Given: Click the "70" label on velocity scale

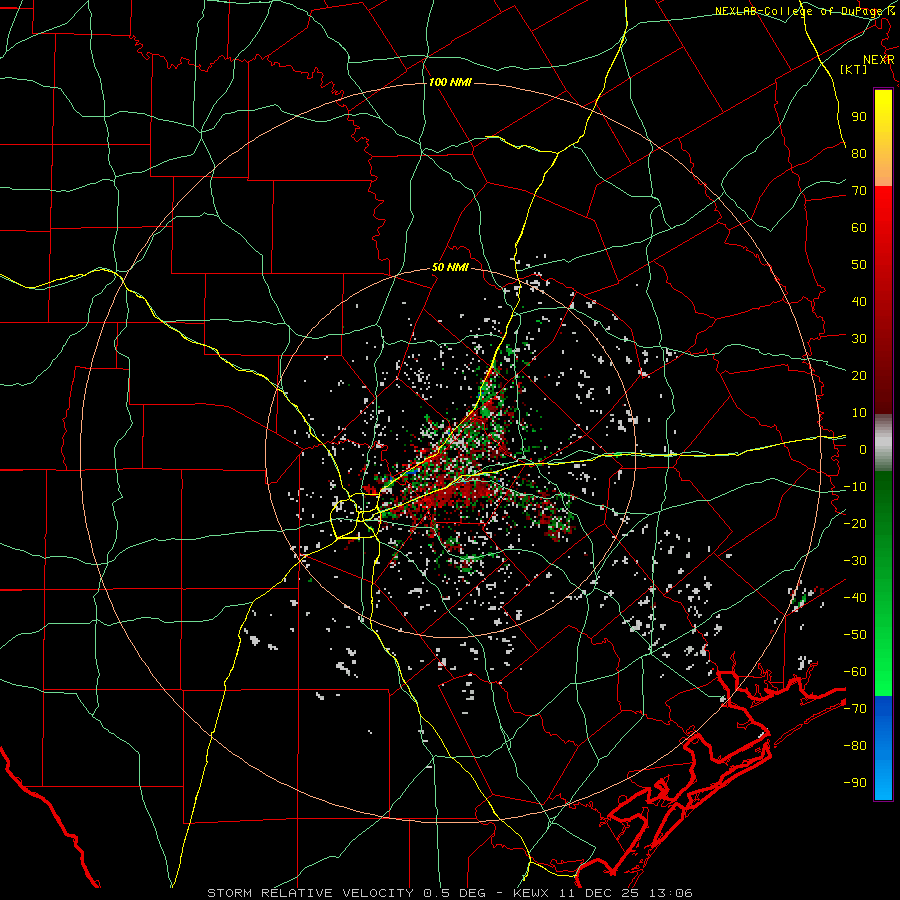Looking at the screenshot, I should pos(859,191).
